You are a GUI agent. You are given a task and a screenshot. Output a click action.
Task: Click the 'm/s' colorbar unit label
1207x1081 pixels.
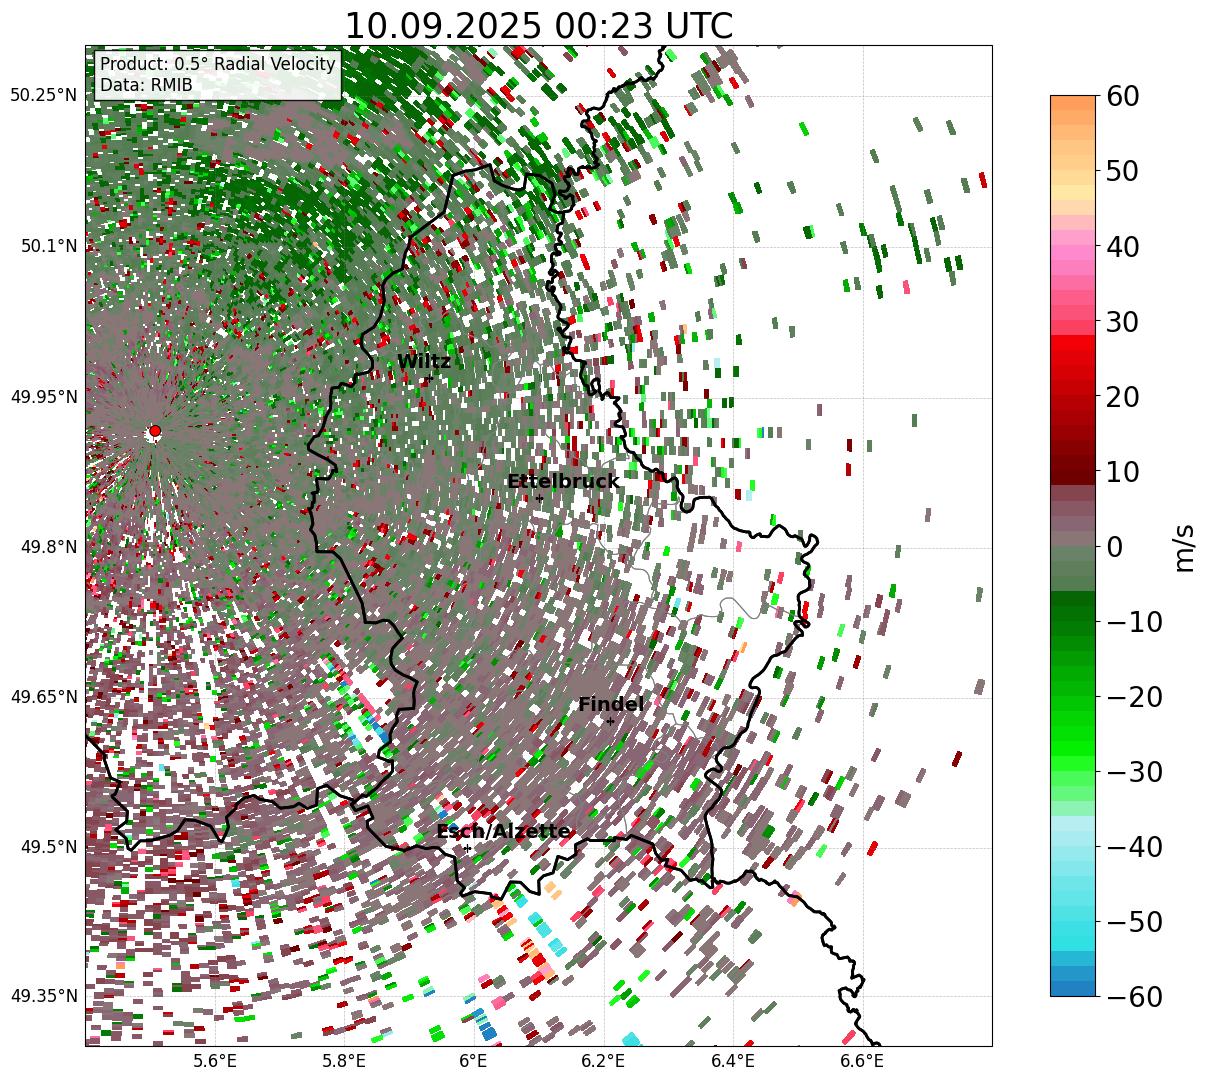[1184, 547]
